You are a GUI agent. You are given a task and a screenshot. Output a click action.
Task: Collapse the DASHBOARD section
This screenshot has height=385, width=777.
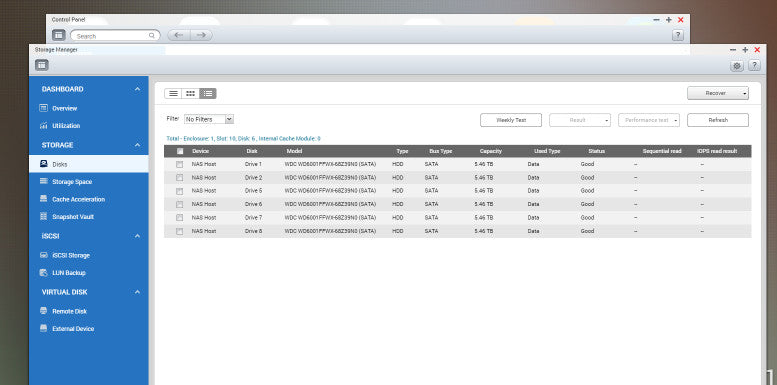click(x=137, y=89)
